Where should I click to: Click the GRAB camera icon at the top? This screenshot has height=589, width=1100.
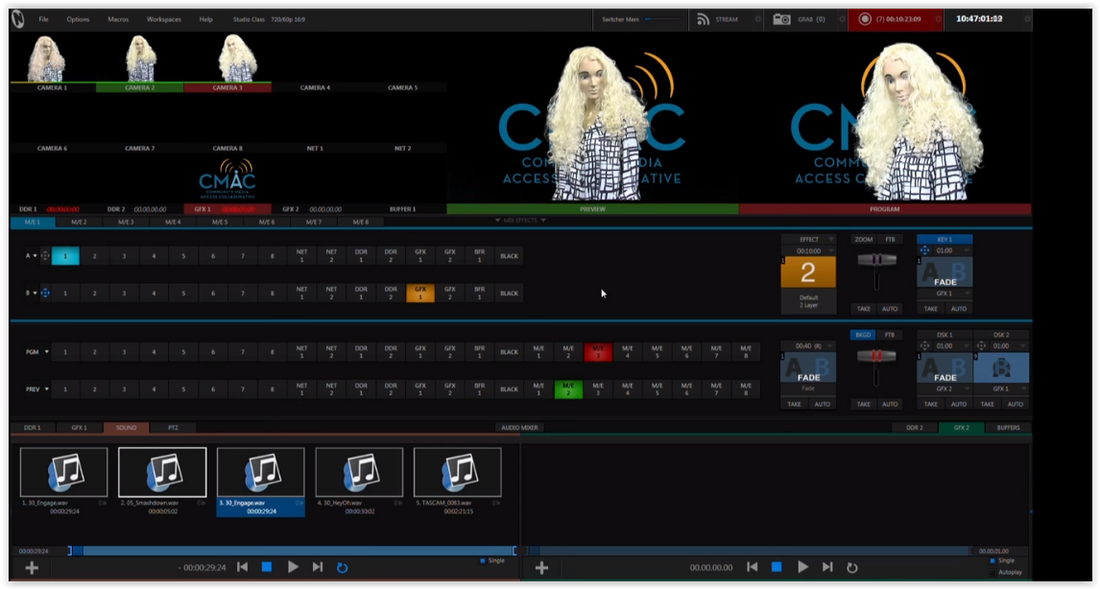[781, 18]
